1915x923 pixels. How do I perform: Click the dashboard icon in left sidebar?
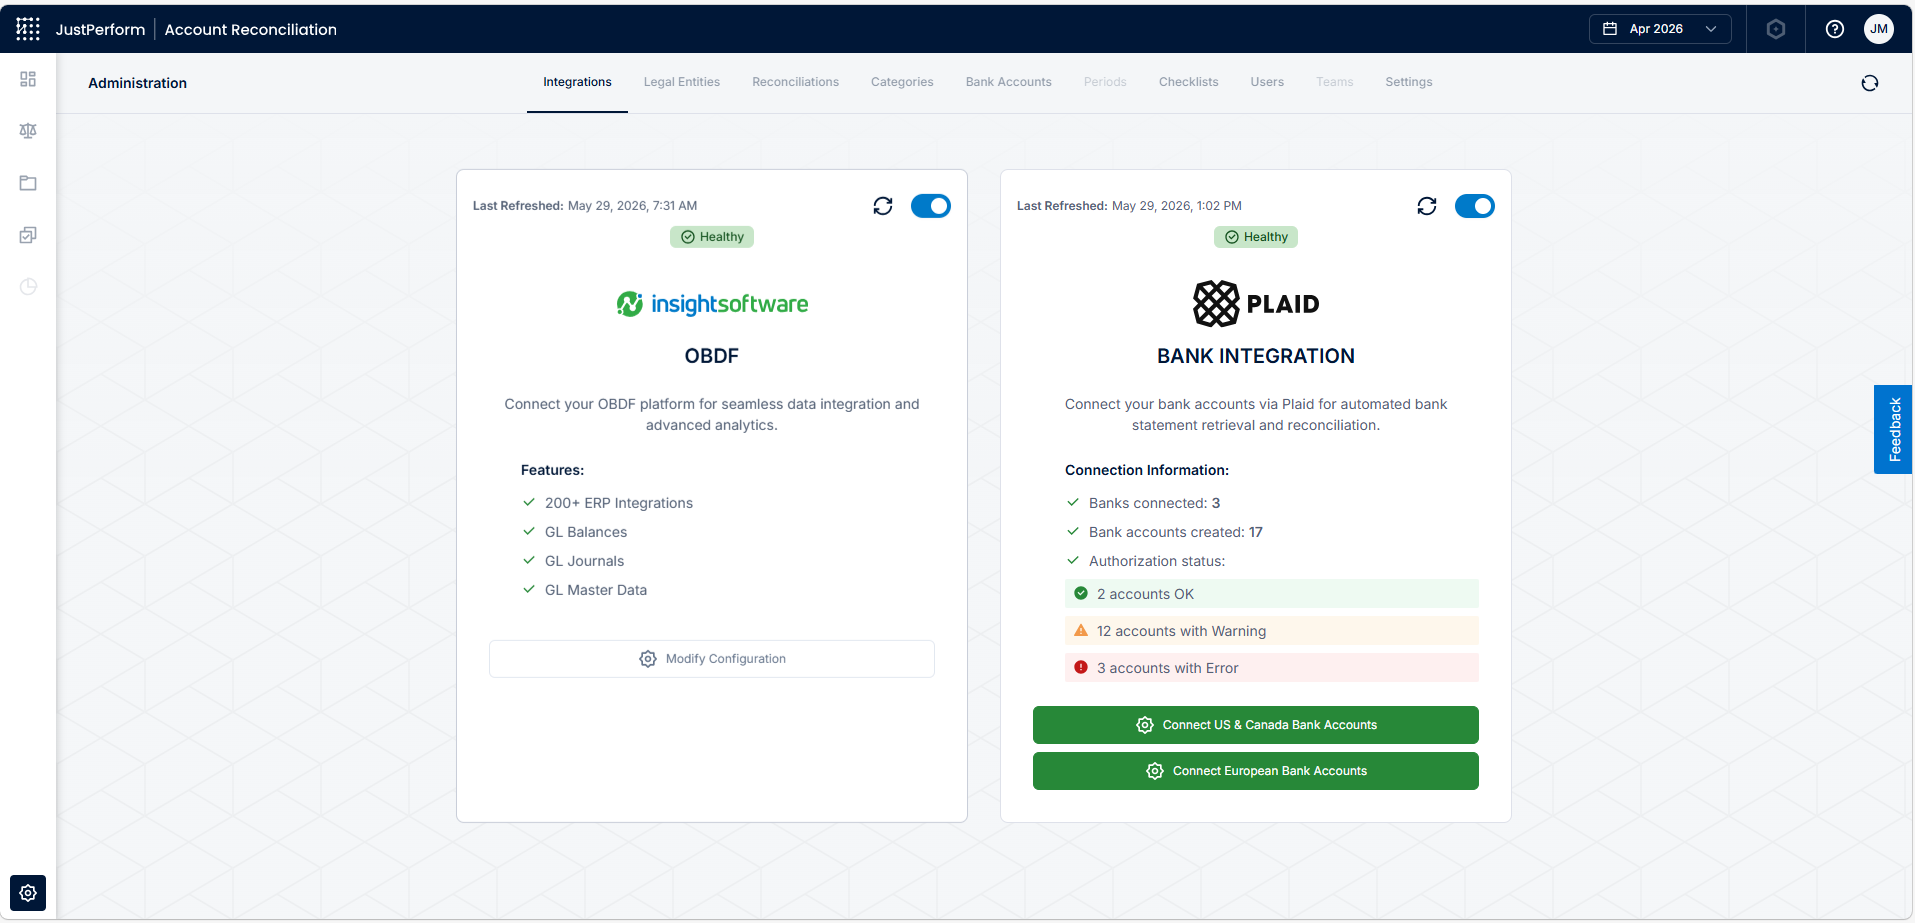click(28, 79)
